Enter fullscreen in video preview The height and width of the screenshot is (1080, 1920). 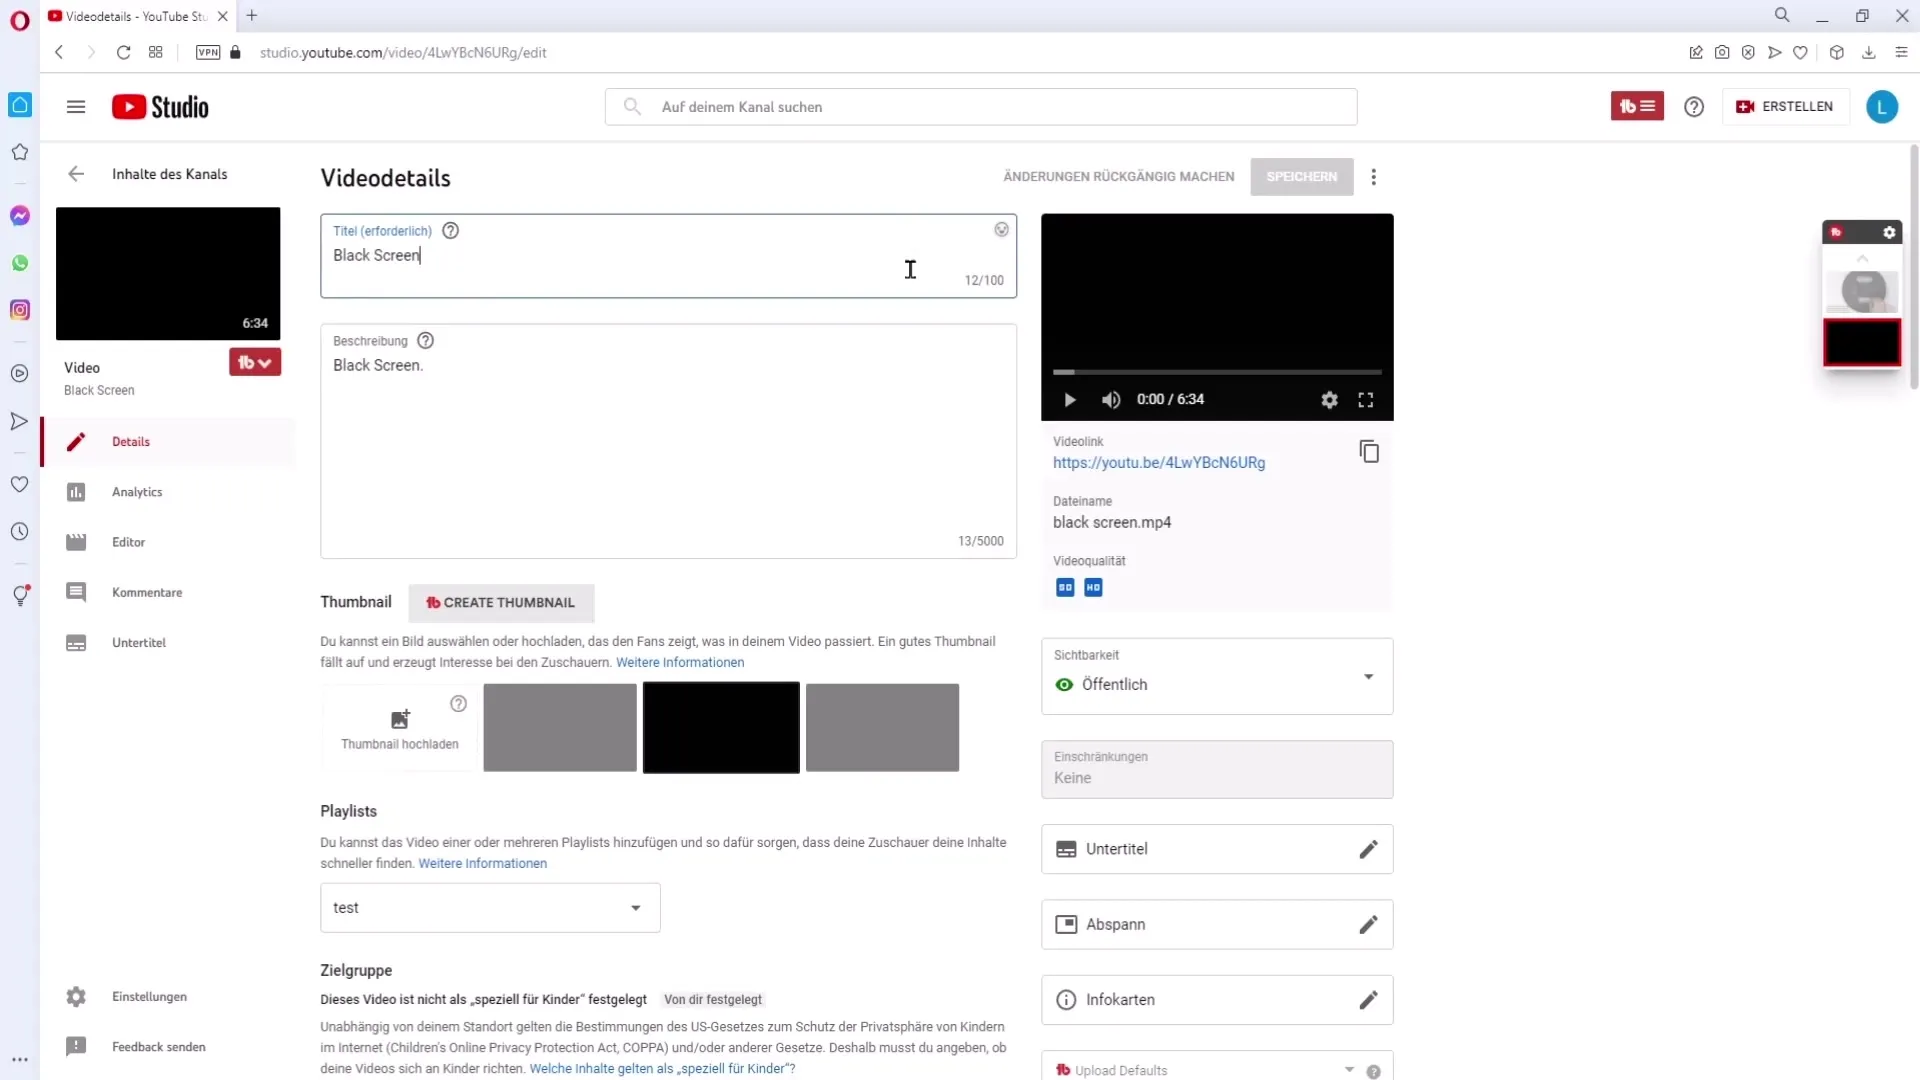point(1366,400)
